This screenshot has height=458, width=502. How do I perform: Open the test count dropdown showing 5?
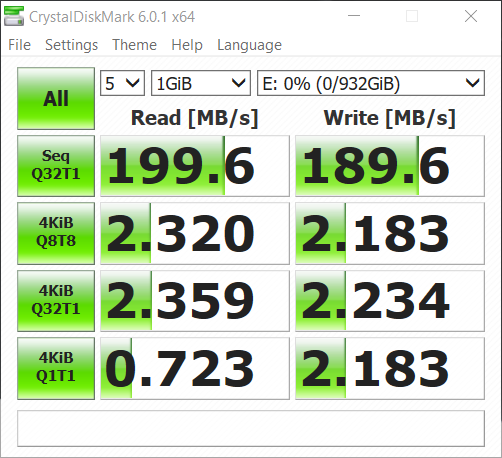click(x=122, y=83)
